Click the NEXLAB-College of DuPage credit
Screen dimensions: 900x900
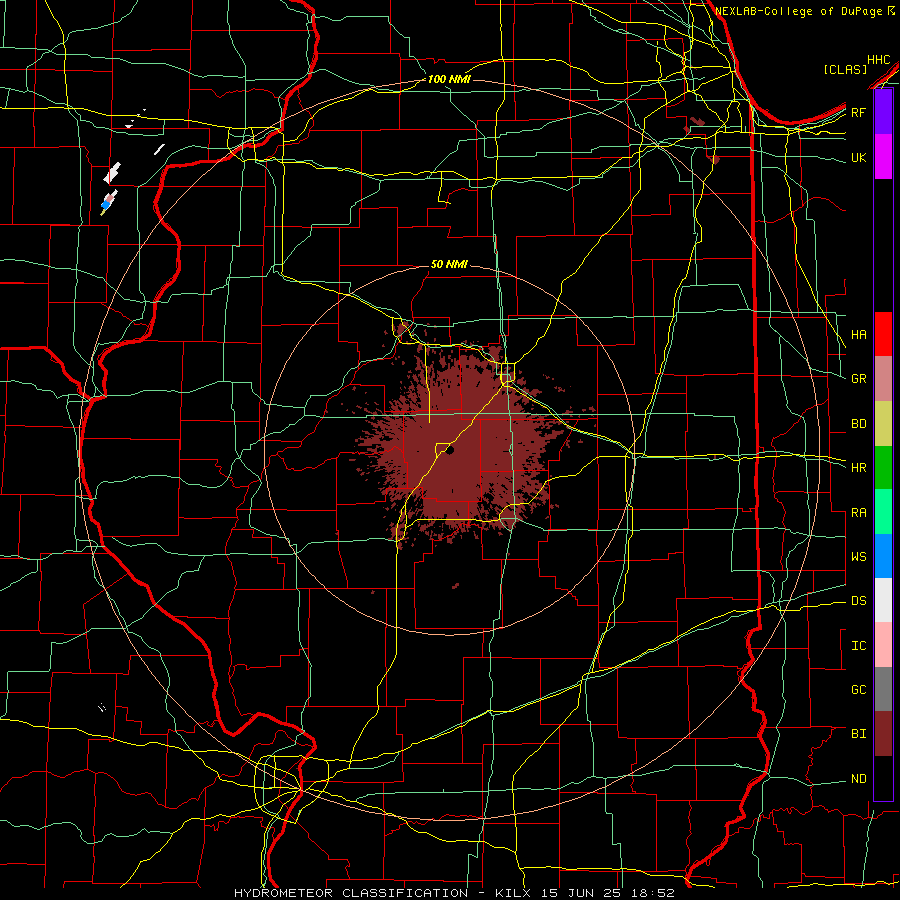tap(801, 11)
